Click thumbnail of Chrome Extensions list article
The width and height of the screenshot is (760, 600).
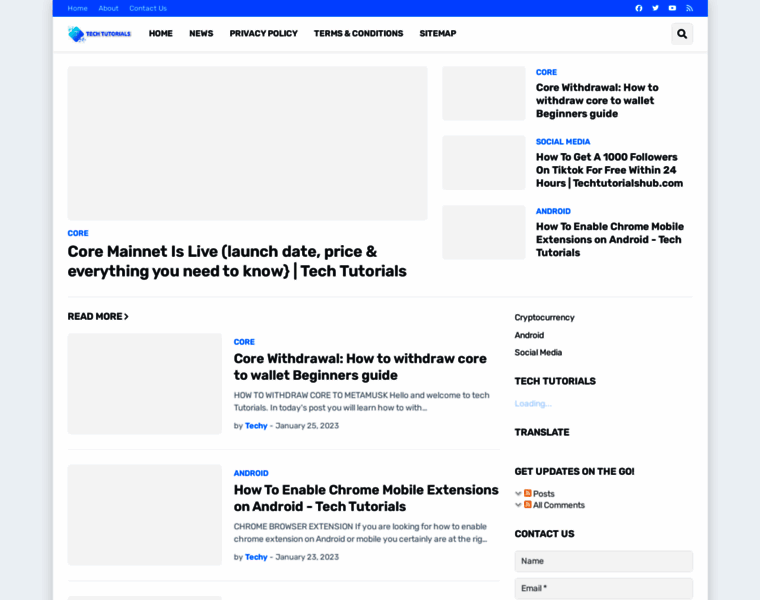pyautogui.click(x=144, y=515)
